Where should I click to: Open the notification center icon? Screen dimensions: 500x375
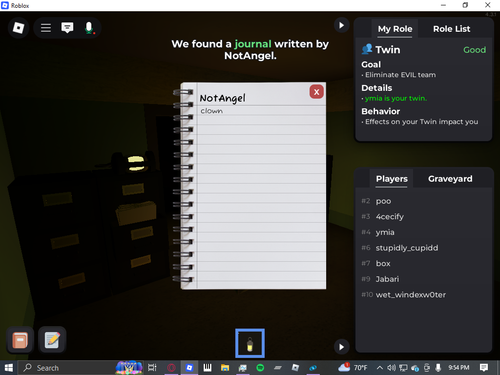(484, 368)
